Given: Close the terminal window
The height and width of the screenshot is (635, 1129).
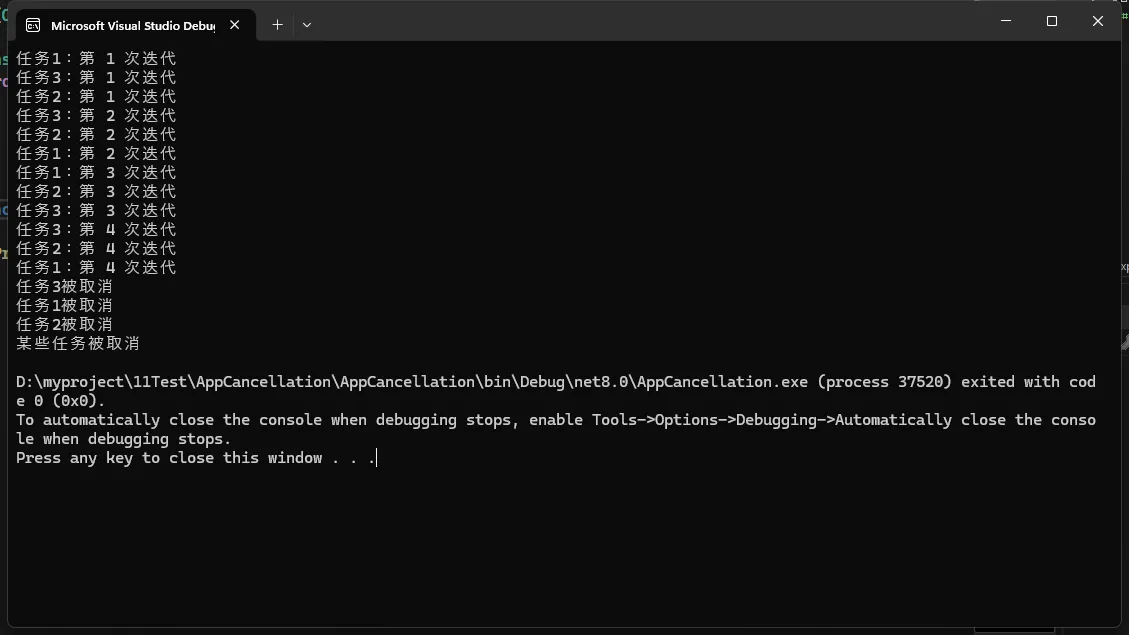Looking at the screenshot, I should tap(1097, 21).
